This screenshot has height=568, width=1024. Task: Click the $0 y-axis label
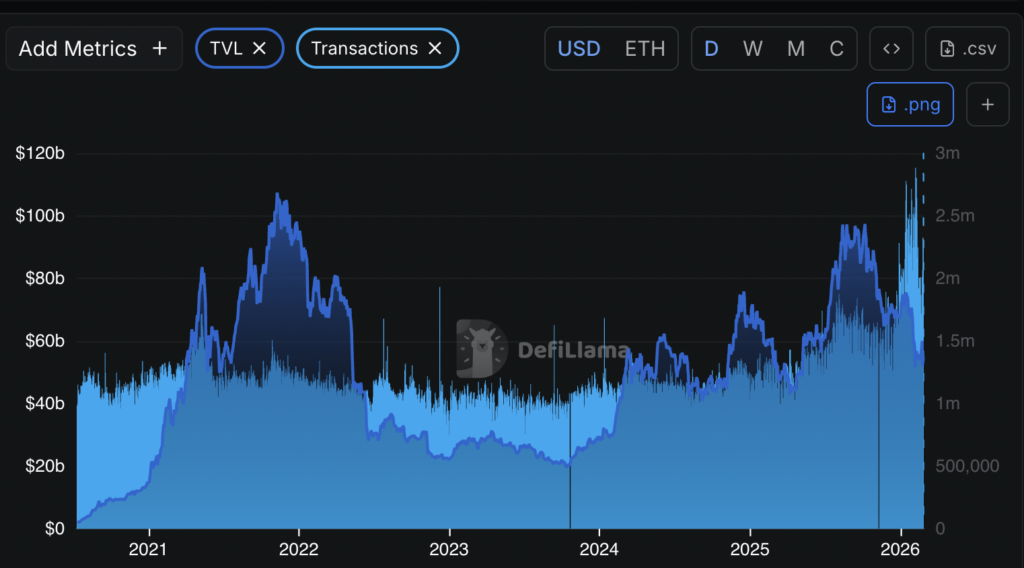tap(55, 529)
